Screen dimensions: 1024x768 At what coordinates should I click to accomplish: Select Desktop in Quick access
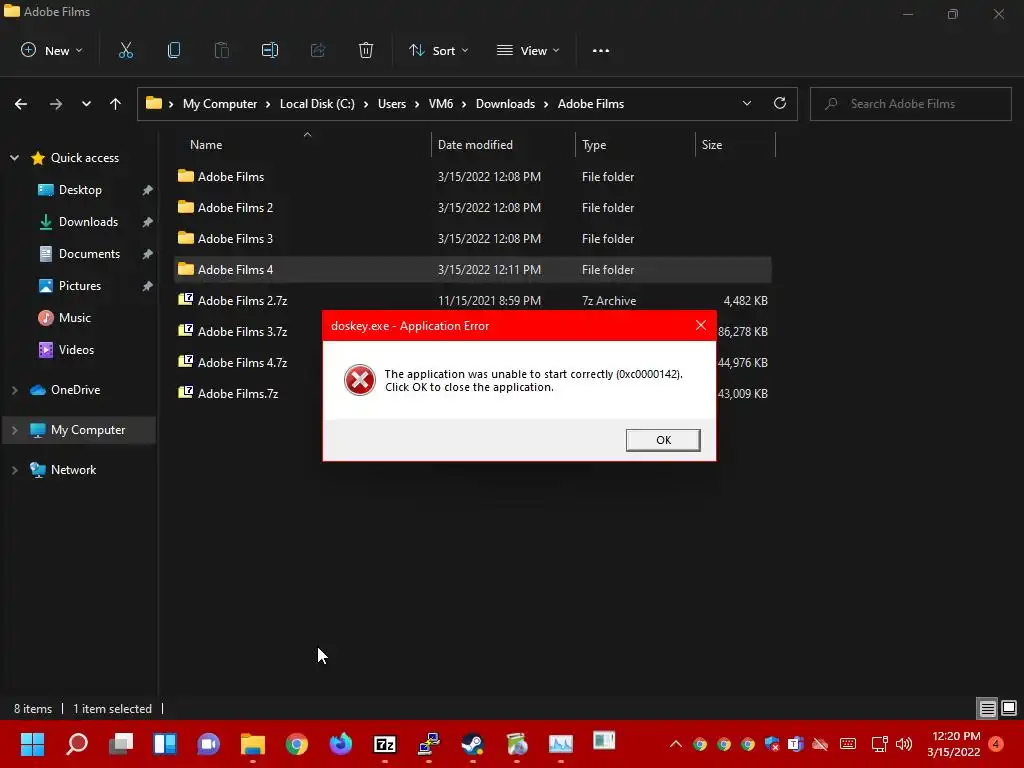click(80, 189)
